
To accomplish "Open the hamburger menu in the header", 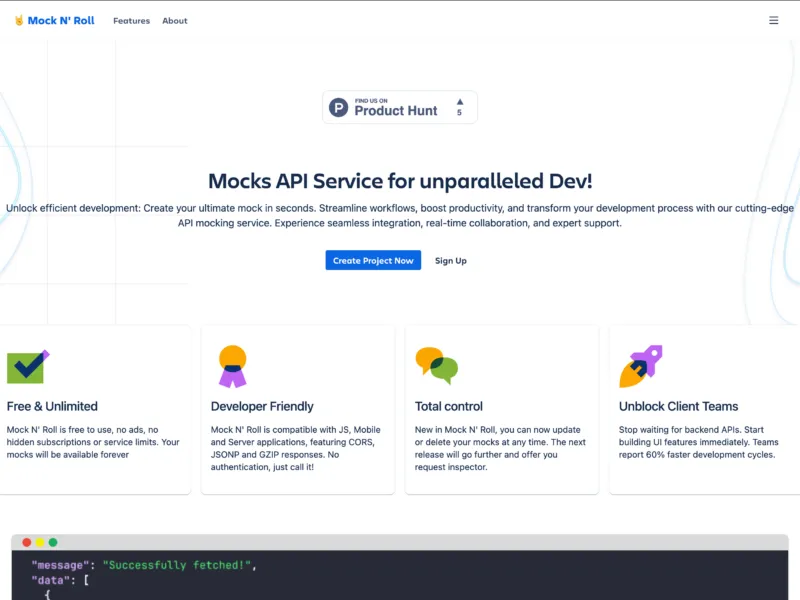I will pyautogui.click(x=773, y=20).
